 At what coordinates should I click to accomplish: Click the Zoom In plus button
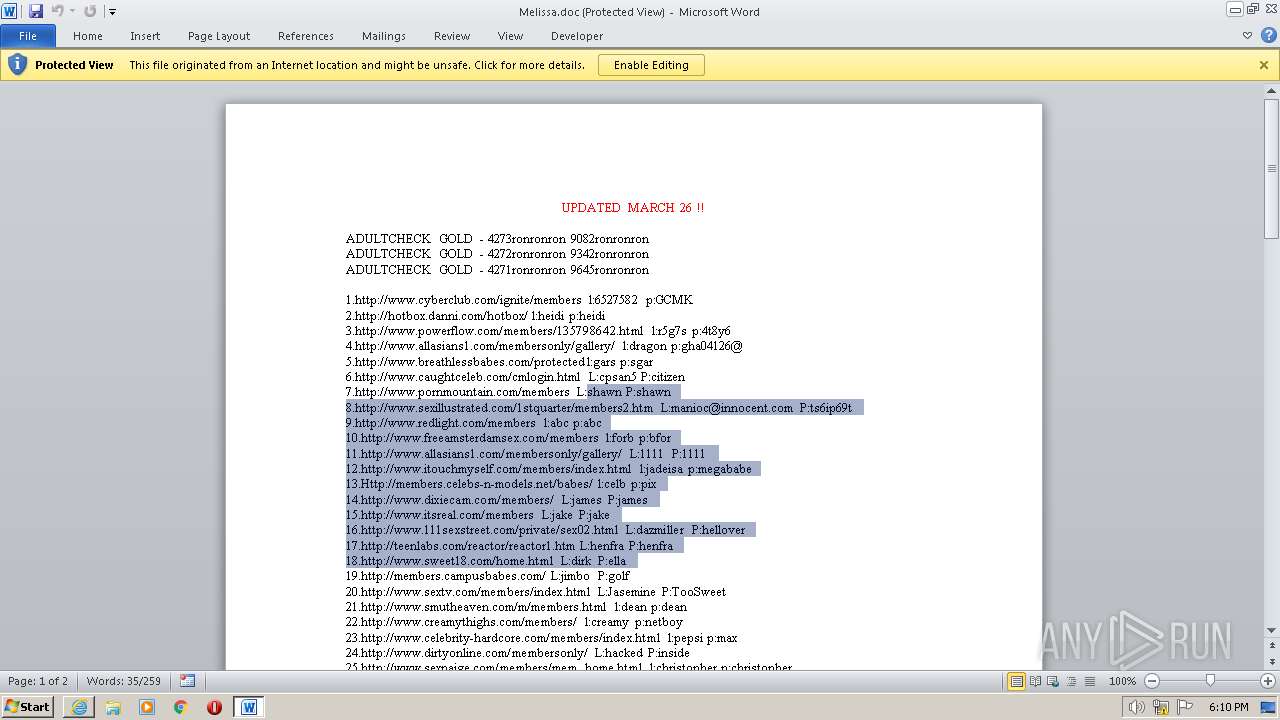click(x=1267, y=681)
